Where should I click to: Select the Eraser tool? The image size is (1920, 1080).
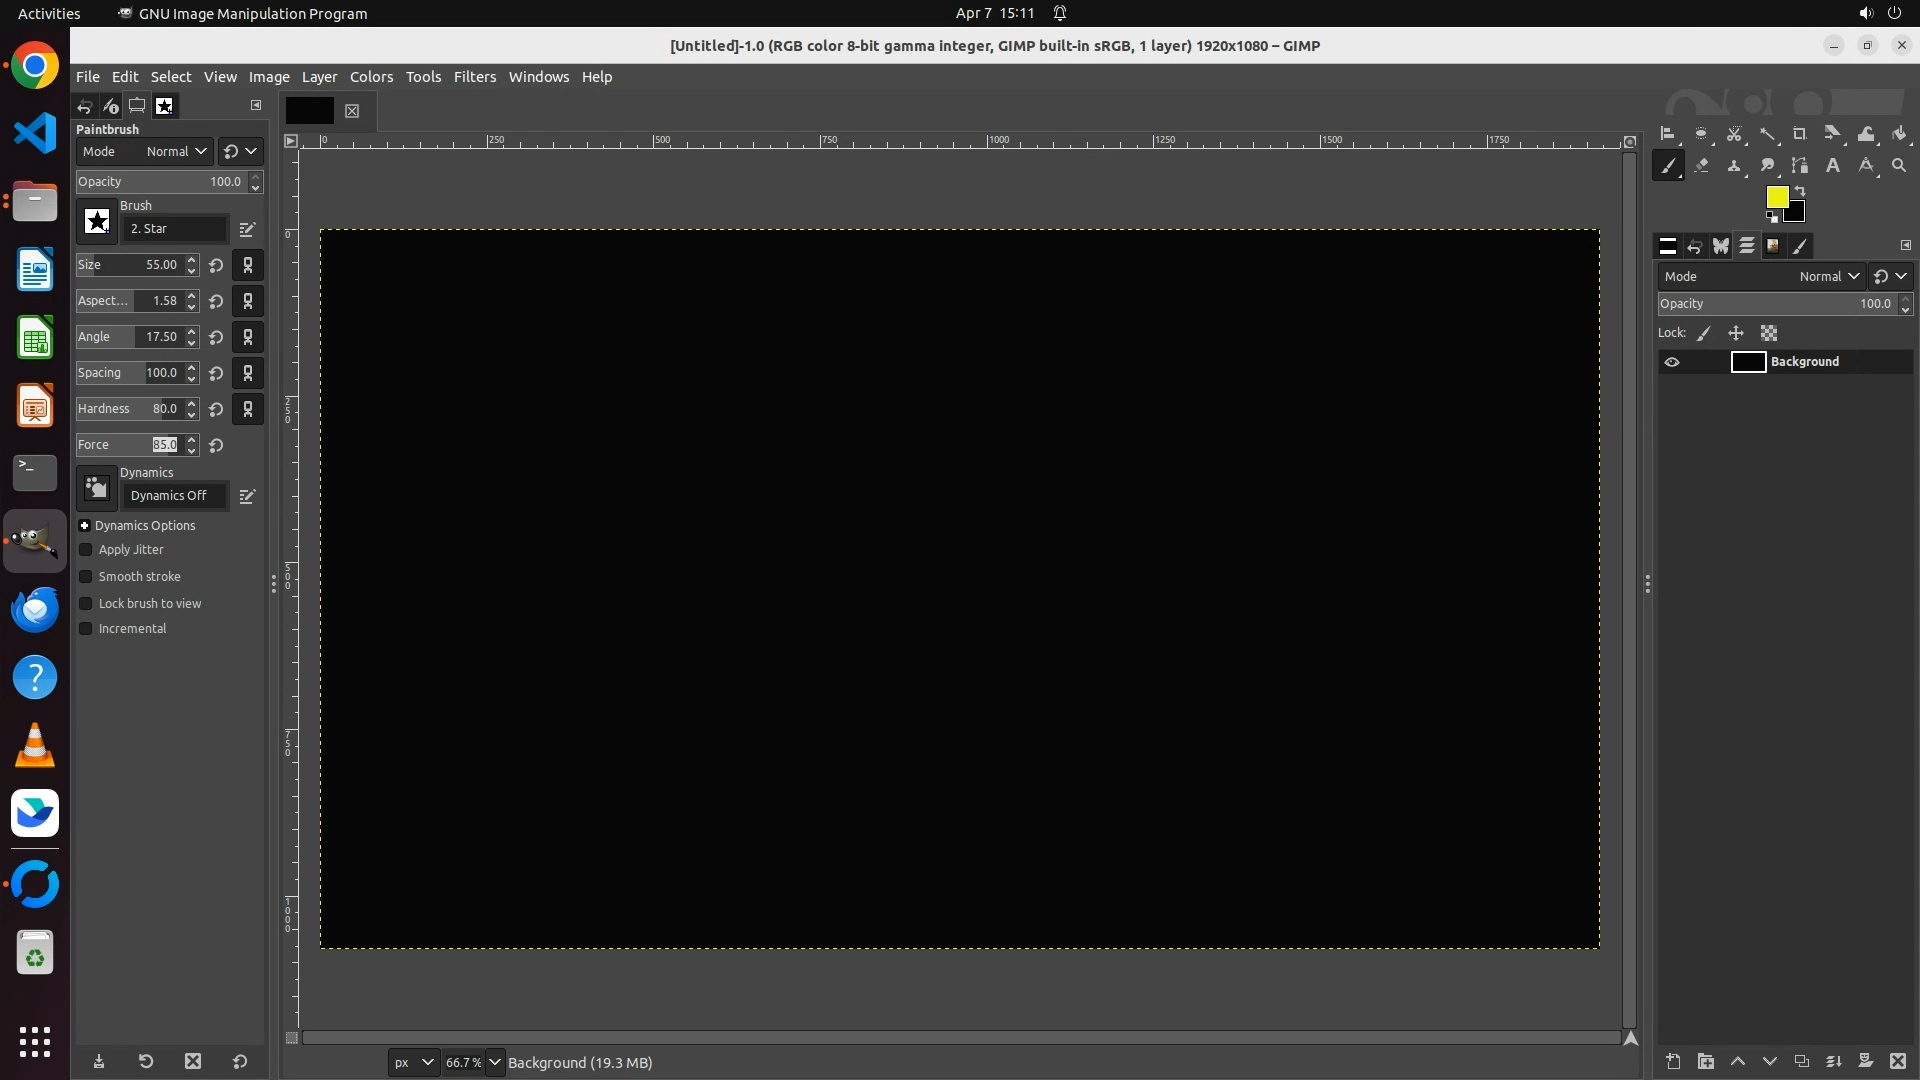point(1701,166)
